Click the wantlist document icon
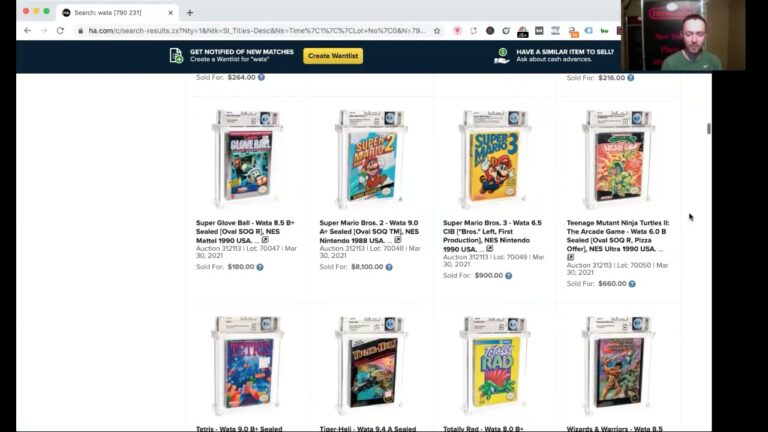 [x=176, y=55]
